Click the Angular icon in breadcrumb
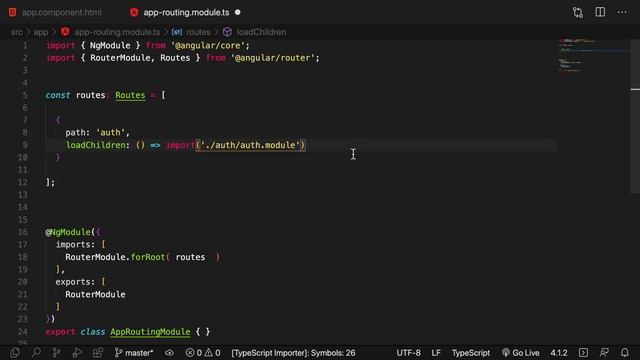 [65, 31]
